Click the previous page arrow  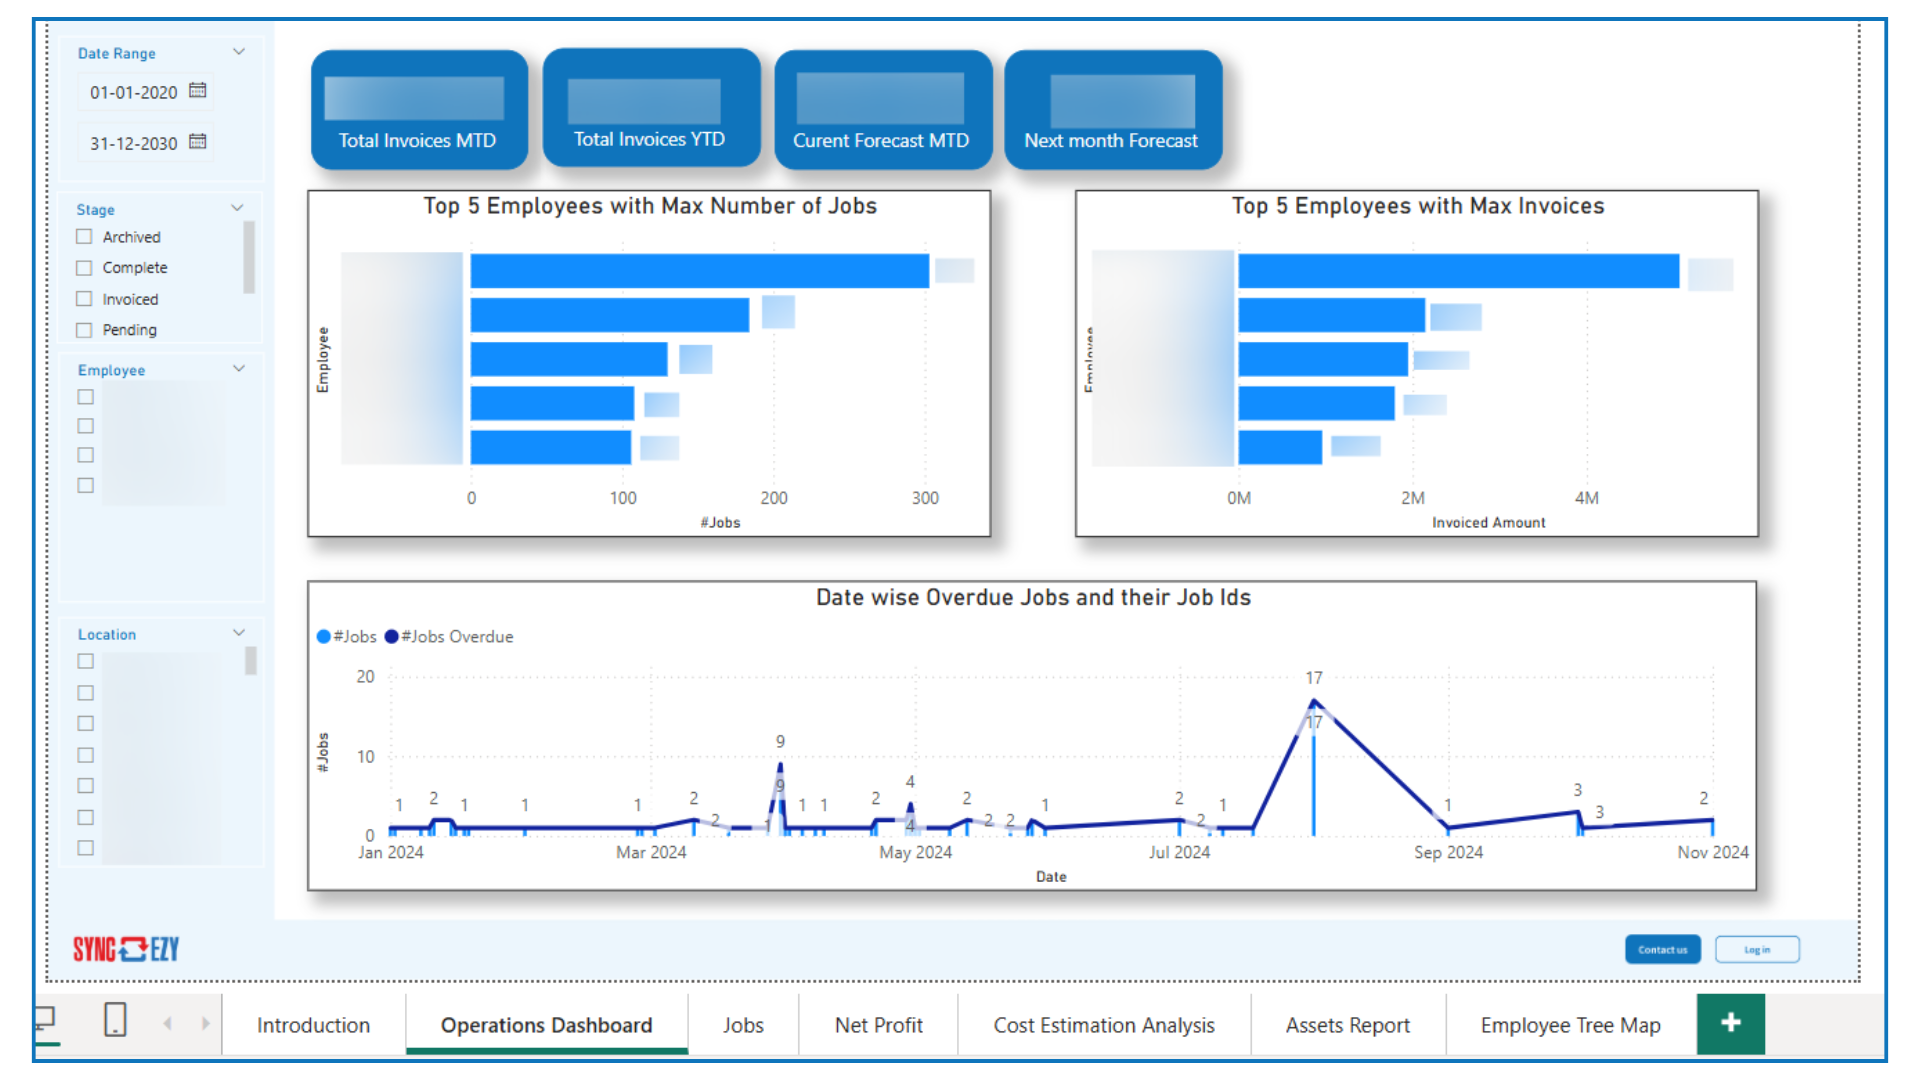pos(168,1023)
